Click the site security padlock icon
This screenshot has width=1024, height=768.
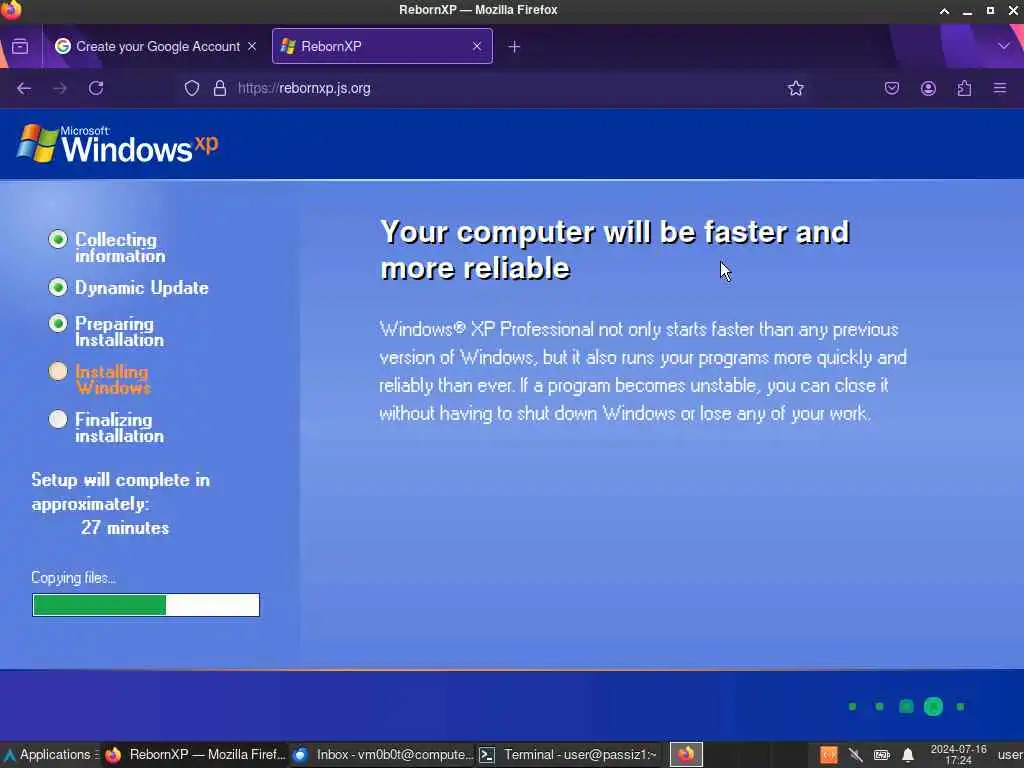(x=220, y=88)
